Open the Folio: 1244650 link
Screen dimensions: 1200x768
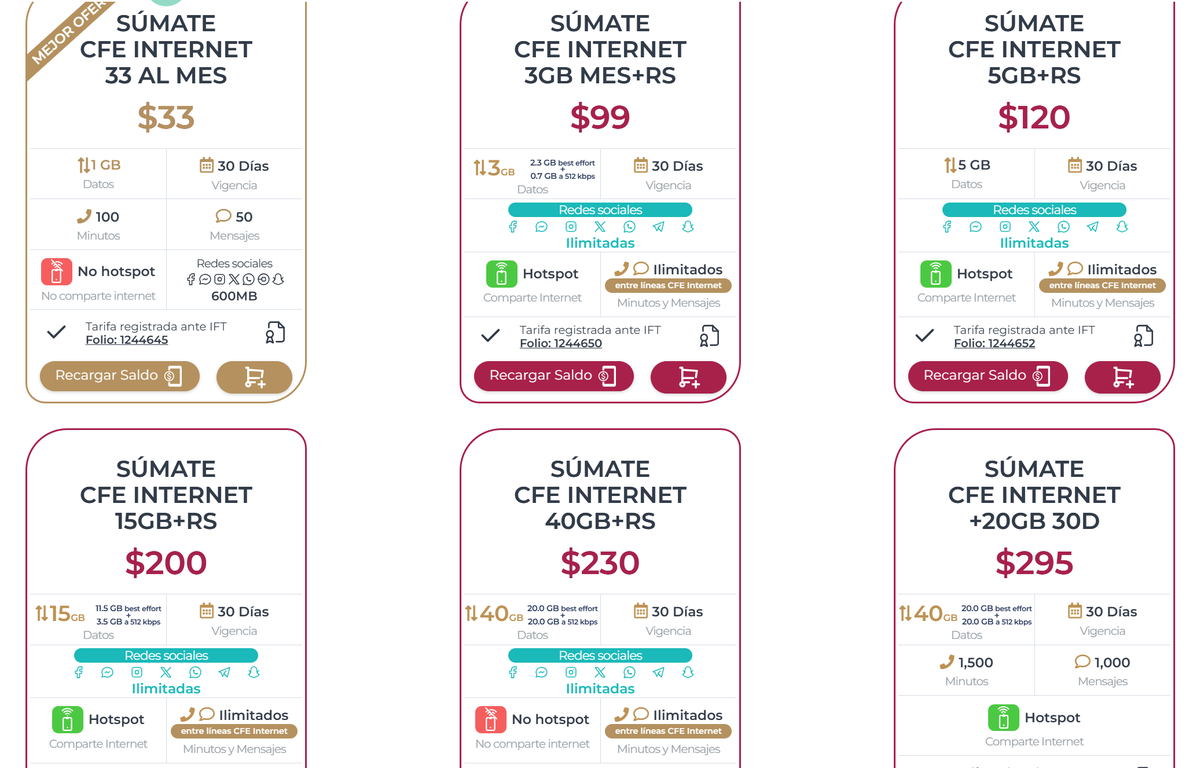pyautogui.click(x=561, y=343)
